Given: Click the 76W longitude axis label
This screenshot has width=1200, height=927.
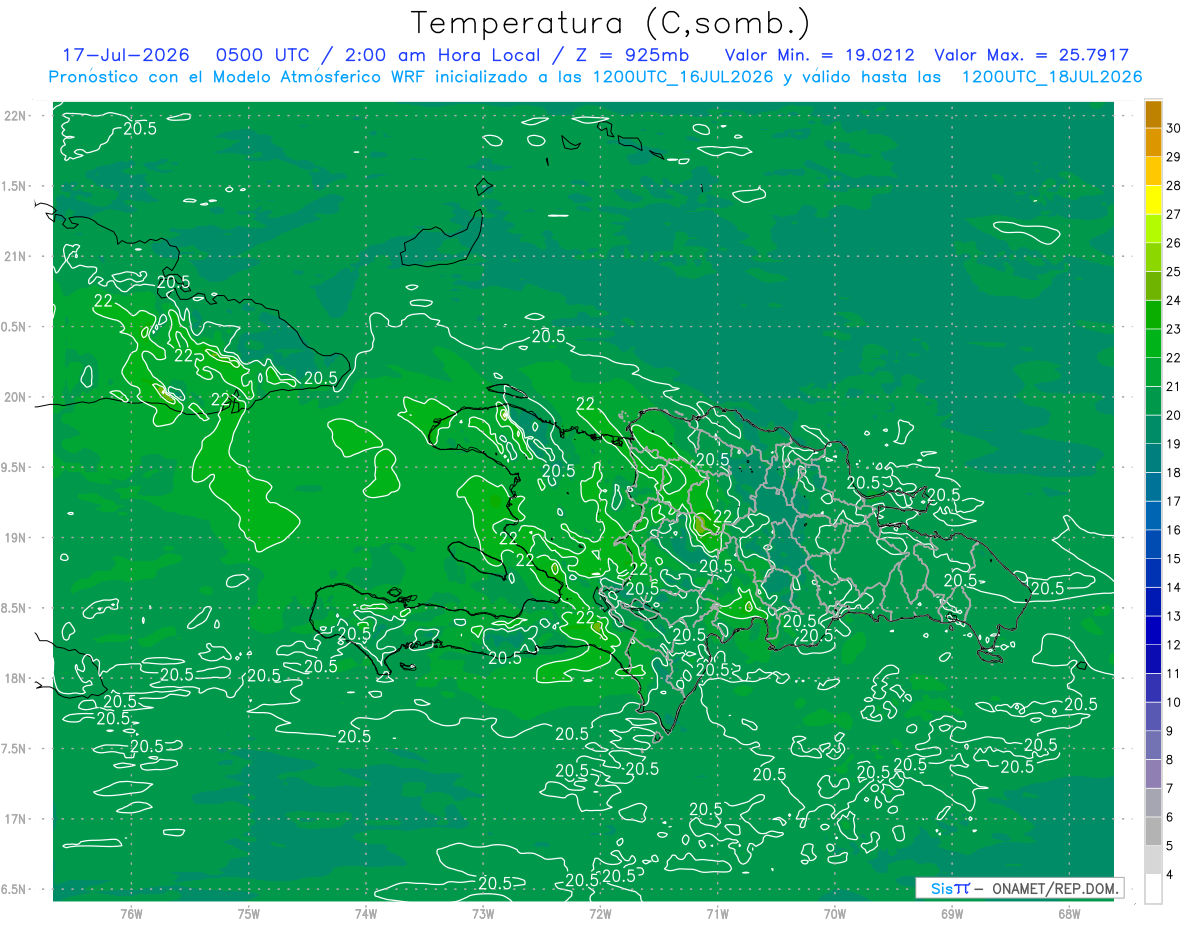Looking at the screenshot, I should pyautogui.click(x=131, y=913).
